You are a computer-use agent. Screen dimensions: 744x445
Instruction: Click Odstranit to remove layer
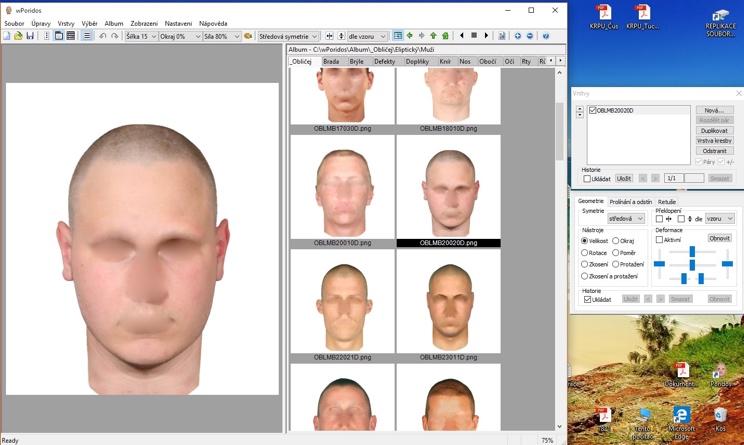tap(715, 151)
